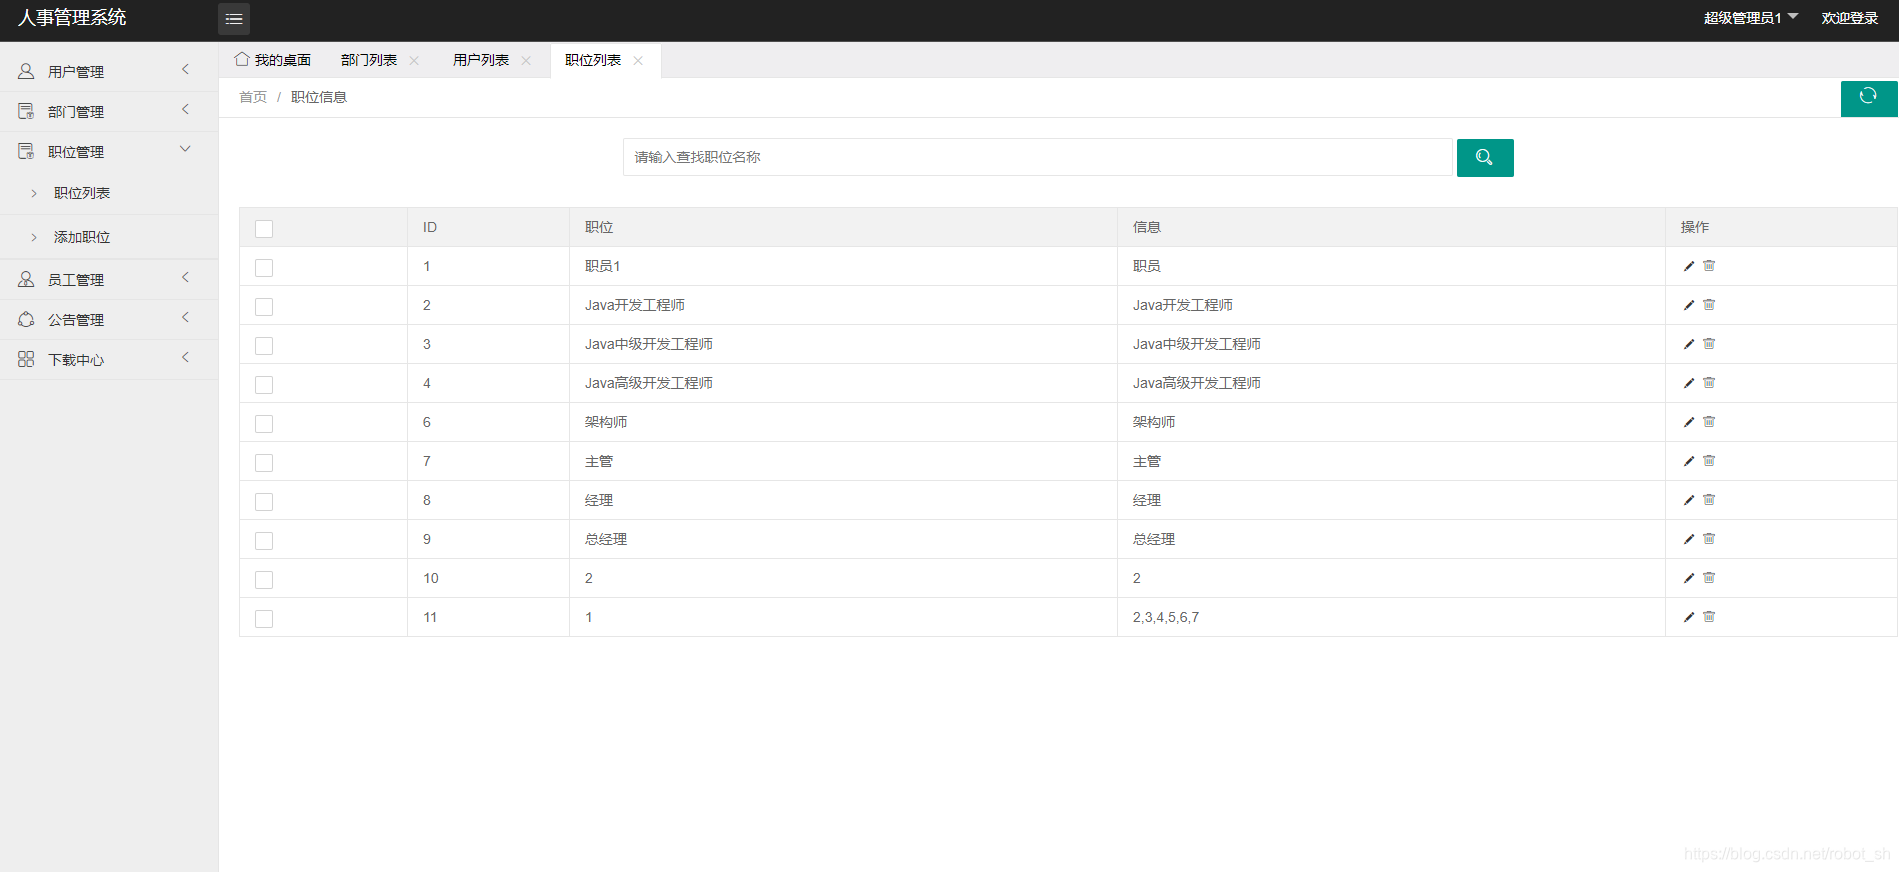Click the 用户管理 sidebar person icon
Image resolution: width=1899 pixels, height=872 pixels.
tap(26, 71)
